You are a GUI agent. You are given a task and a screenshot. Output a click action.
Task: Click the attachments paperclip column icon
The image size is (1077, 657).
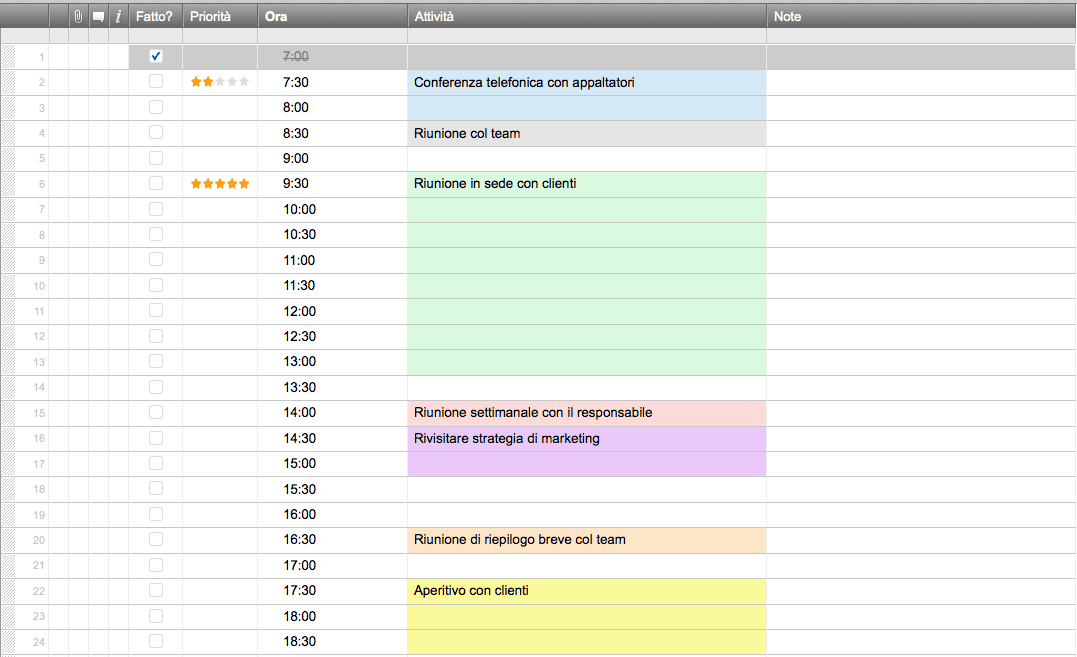coord(78,16)
